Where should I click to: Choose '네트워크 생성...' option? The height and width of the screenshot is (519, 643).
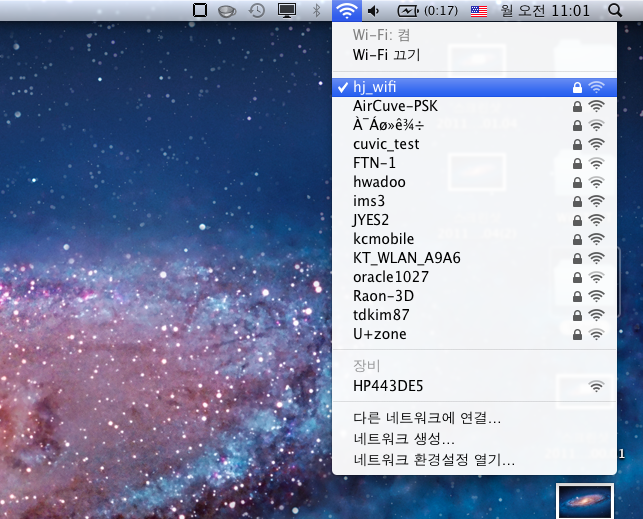click(x=474, y=439)
